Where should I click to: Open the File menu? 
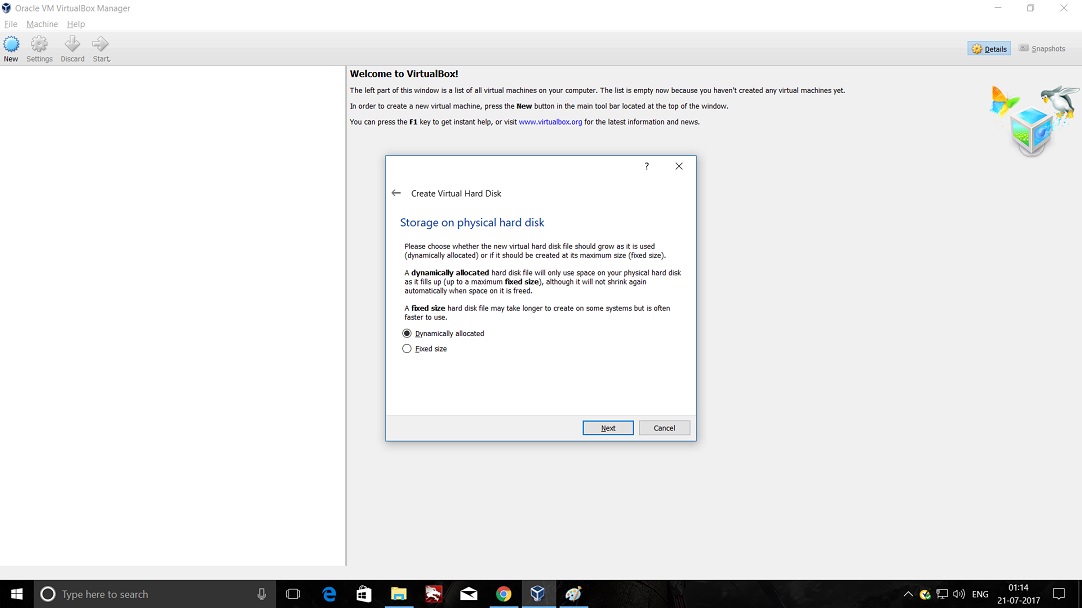[11, 24]
